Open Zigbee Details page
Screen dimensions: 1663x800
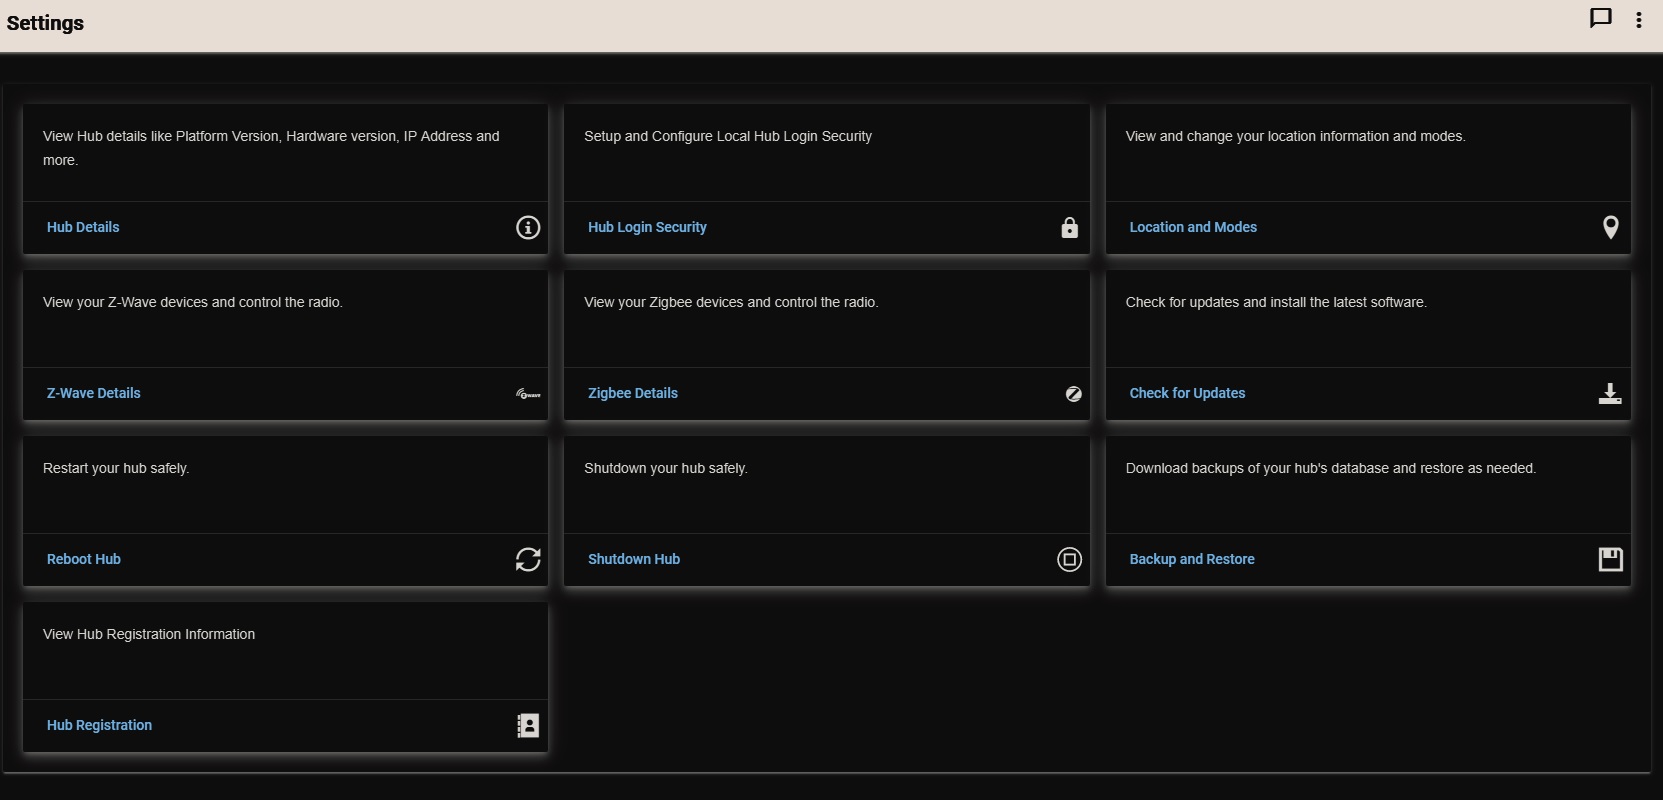pyautogui.click(x=633, y=393)
